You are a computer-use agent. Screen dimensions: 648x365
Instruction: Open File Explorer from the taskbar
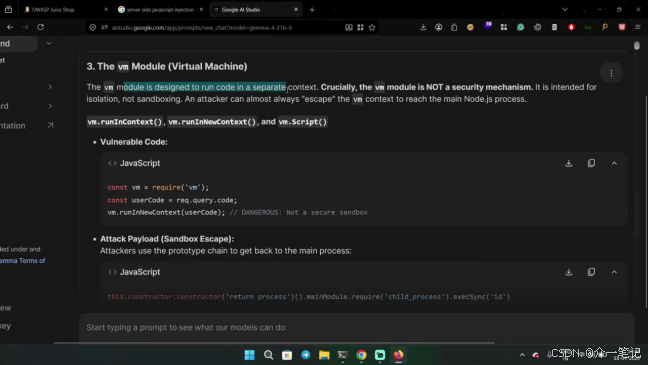(x=324, y=355)
